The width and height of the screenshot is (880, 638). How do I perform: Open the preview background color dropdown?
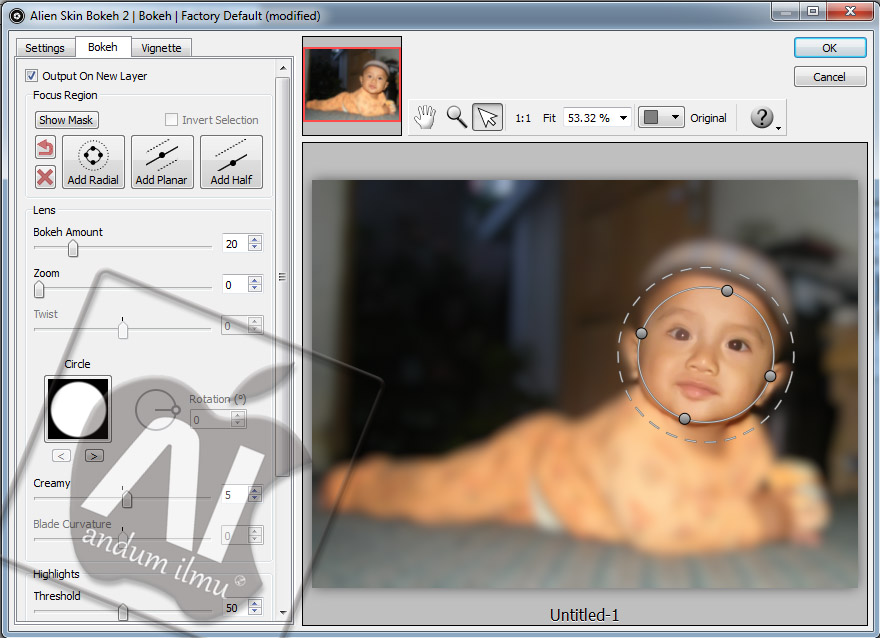pyautogui.click(x=675, y=117)
